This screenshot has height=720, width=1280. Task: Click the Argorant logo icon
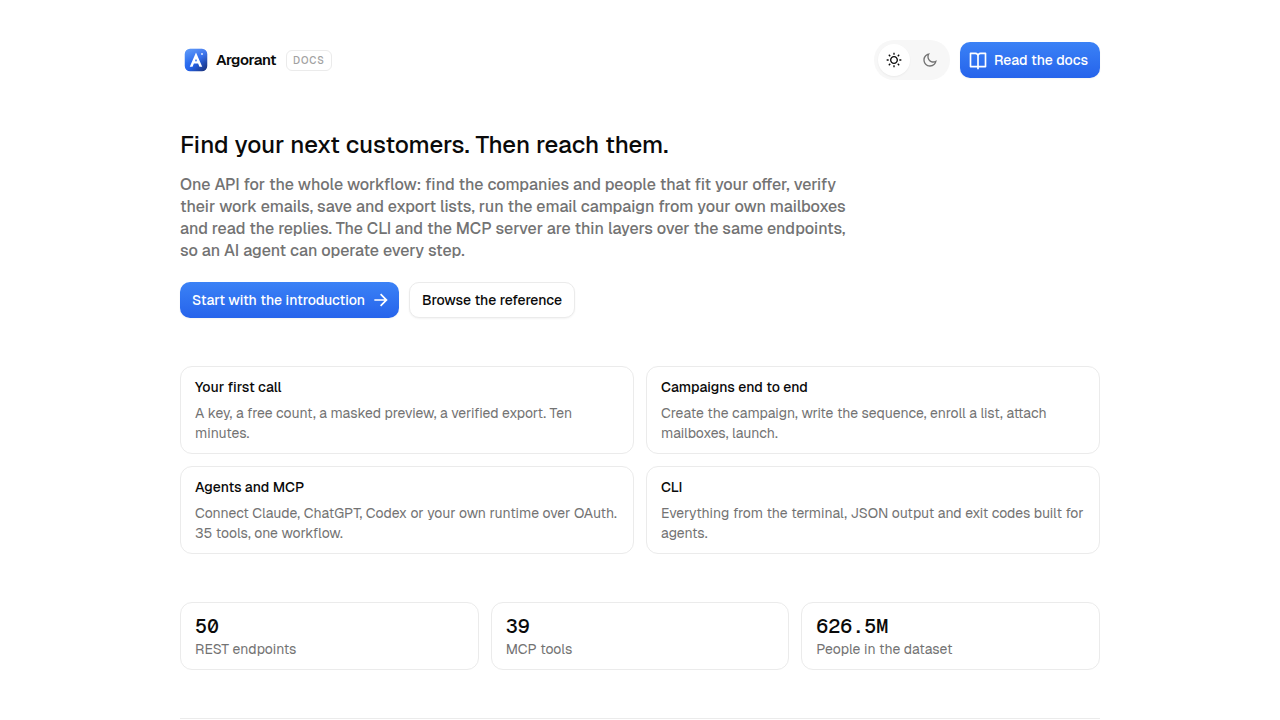(x=196, y=60)
